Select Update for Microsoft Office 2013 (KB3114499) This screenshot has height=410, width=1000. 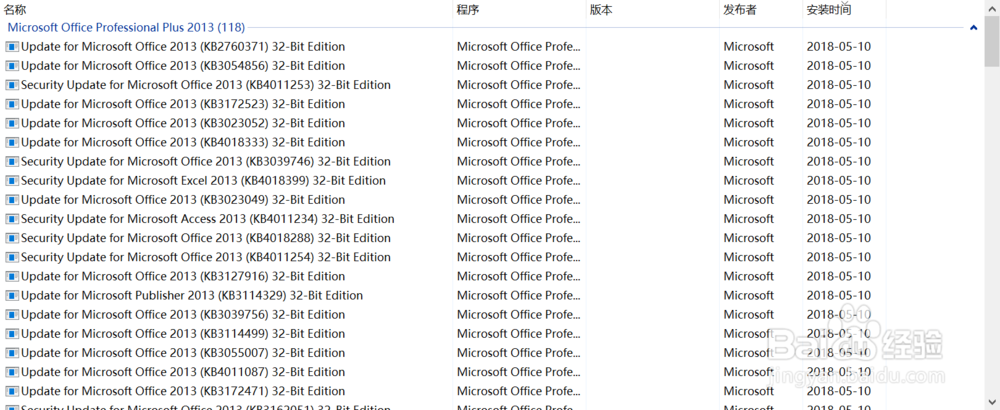(183, 333)
